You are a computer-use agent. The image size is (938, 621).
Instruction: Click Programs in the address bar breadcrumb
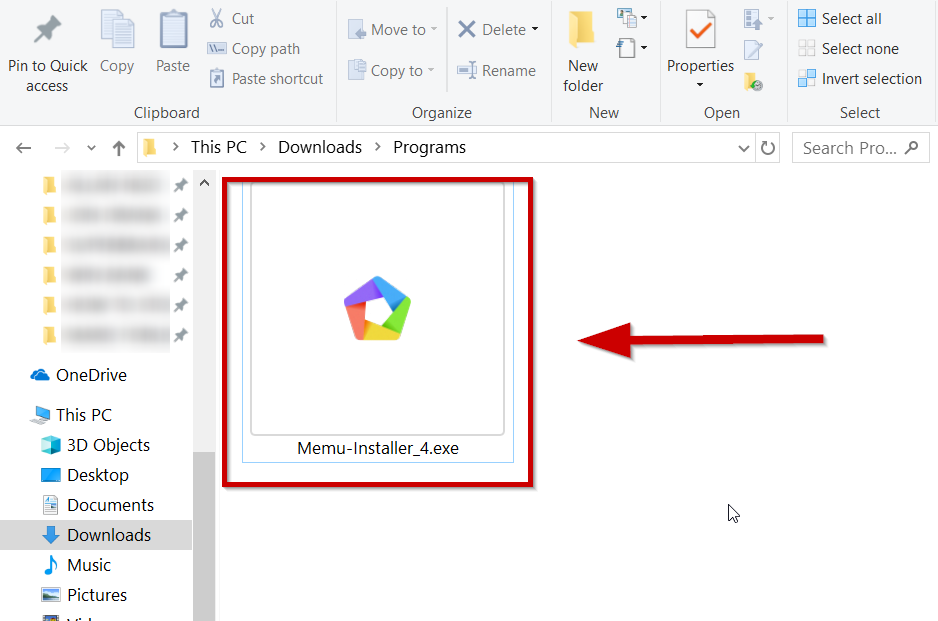pyautogui.click(x=430, y=147)
